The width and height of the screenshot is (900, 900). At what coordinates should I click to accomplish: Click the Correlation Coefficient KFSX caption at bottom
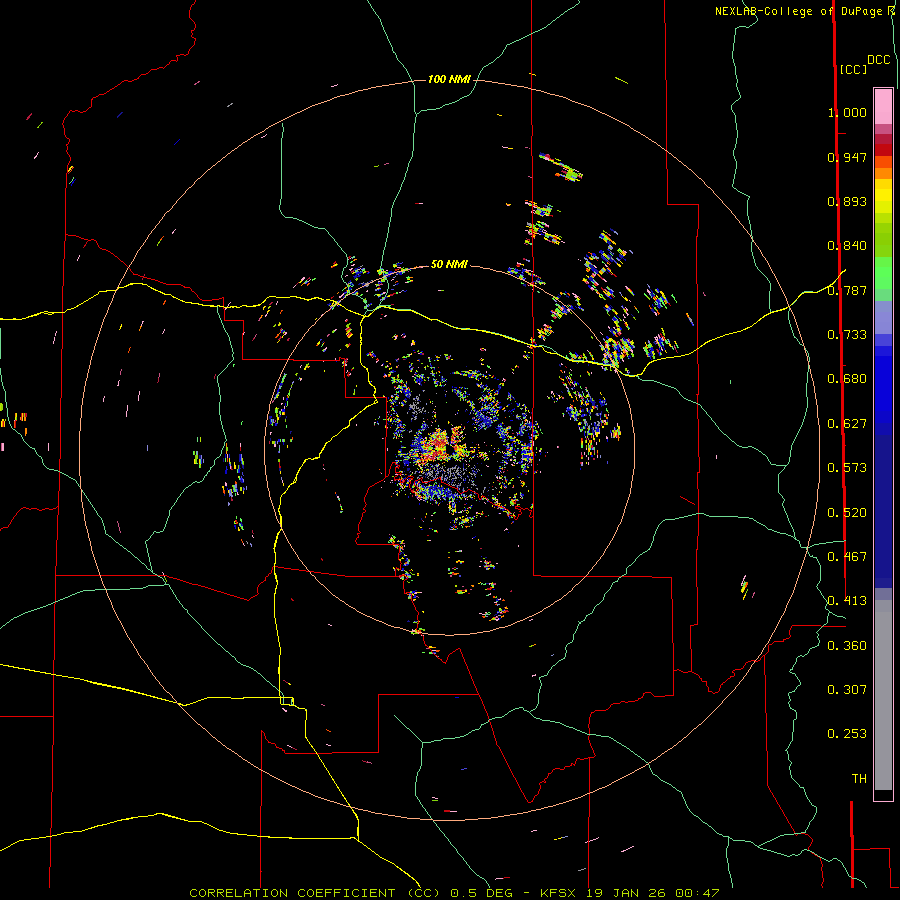[454, 893]
